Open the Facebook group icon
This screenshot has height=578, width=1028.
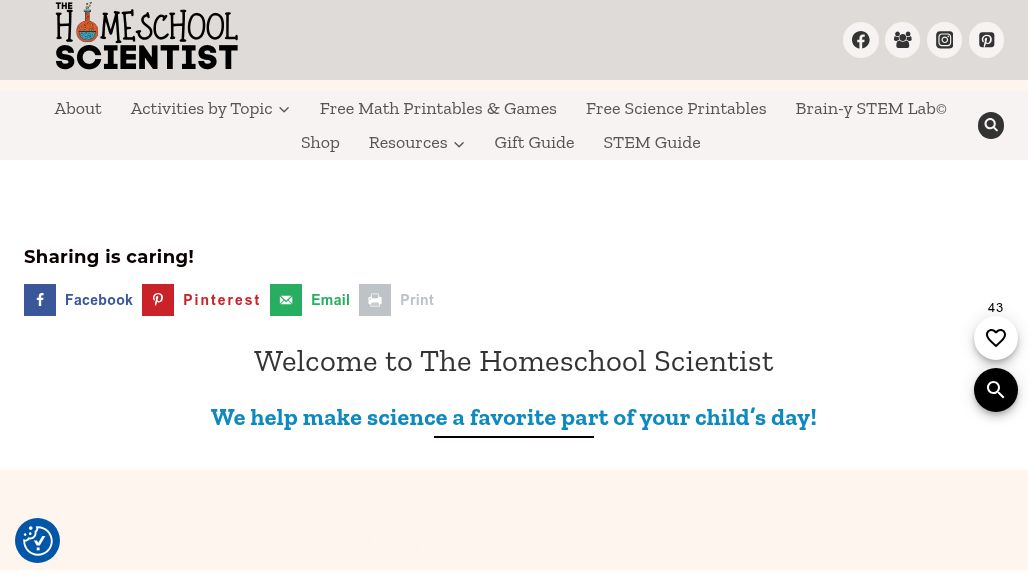pos(902,40)
